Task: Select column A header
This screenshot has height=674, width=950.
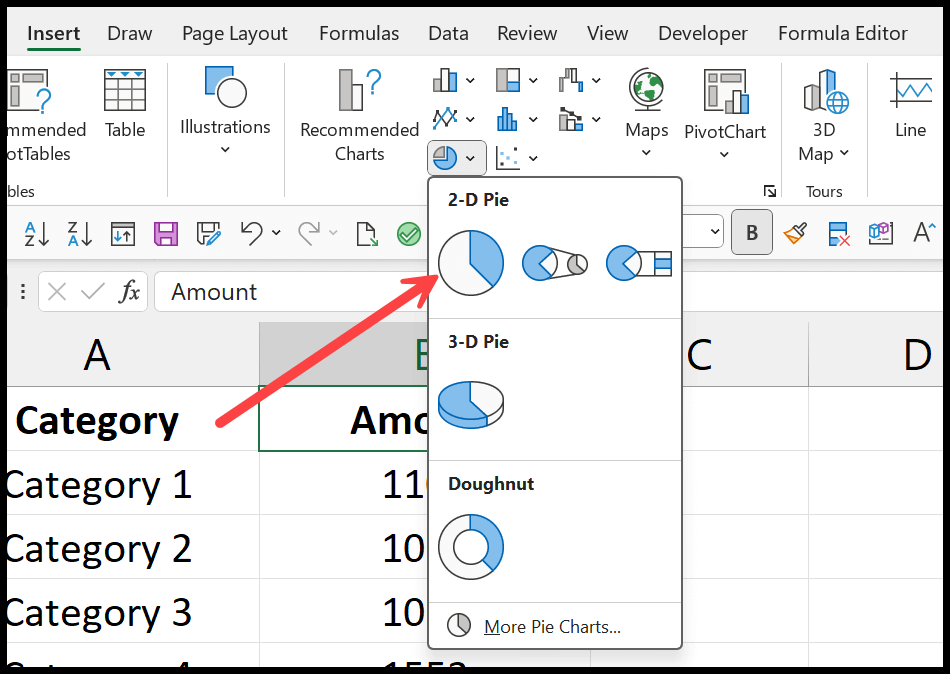Action: click(133, 355)
